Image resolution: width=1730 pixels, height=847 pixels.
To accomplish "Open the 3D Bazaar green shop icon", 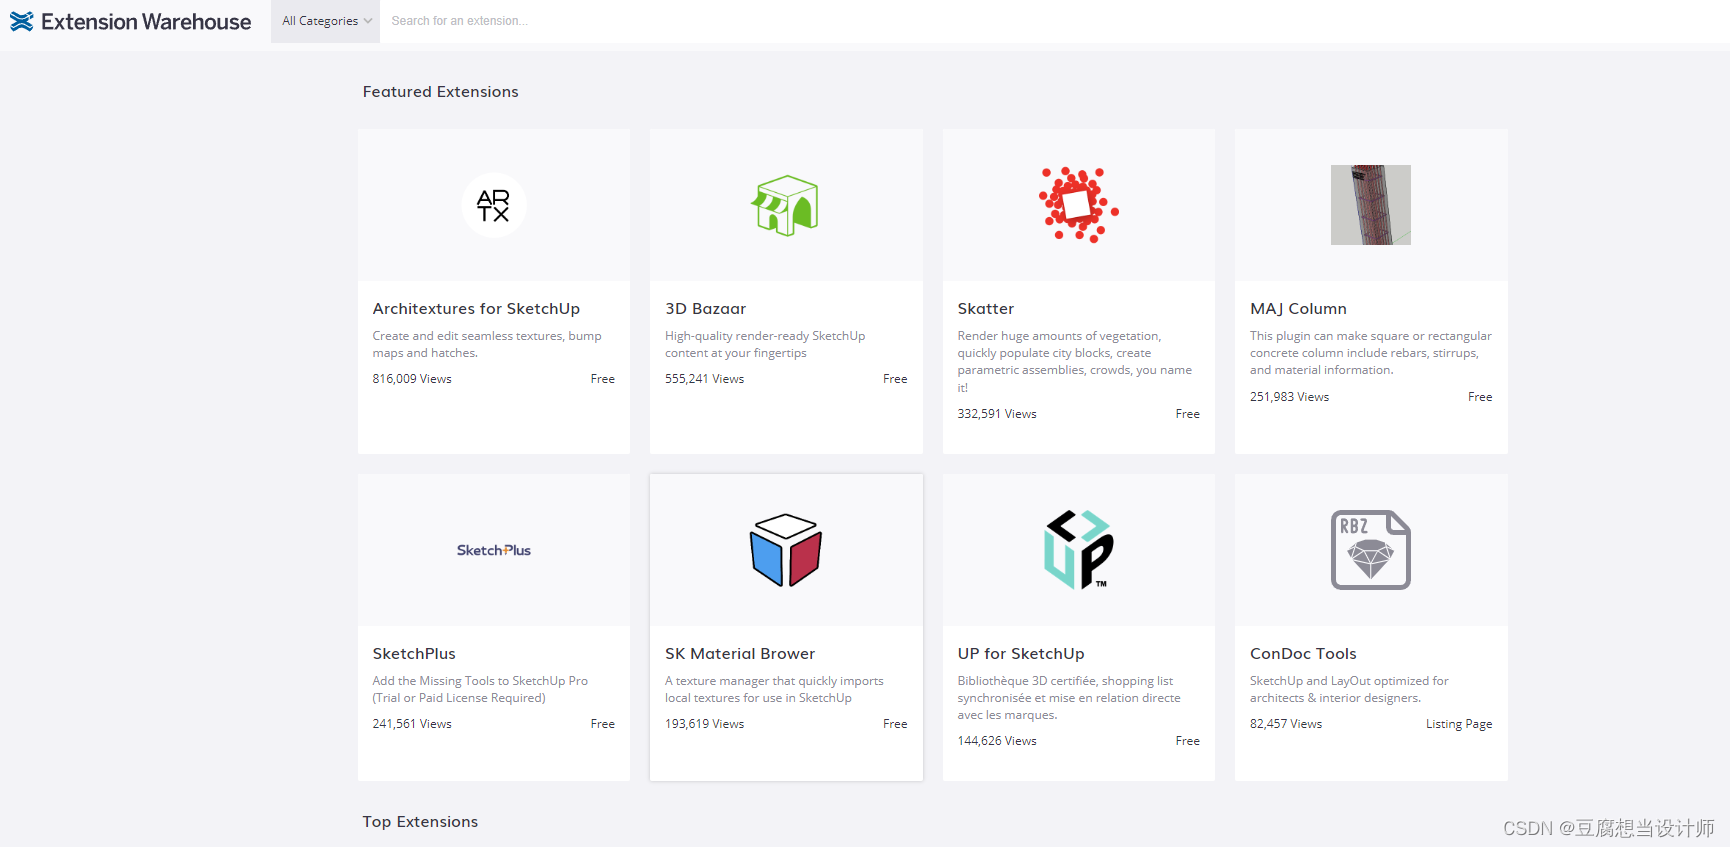I will click(x=786, y=205).
